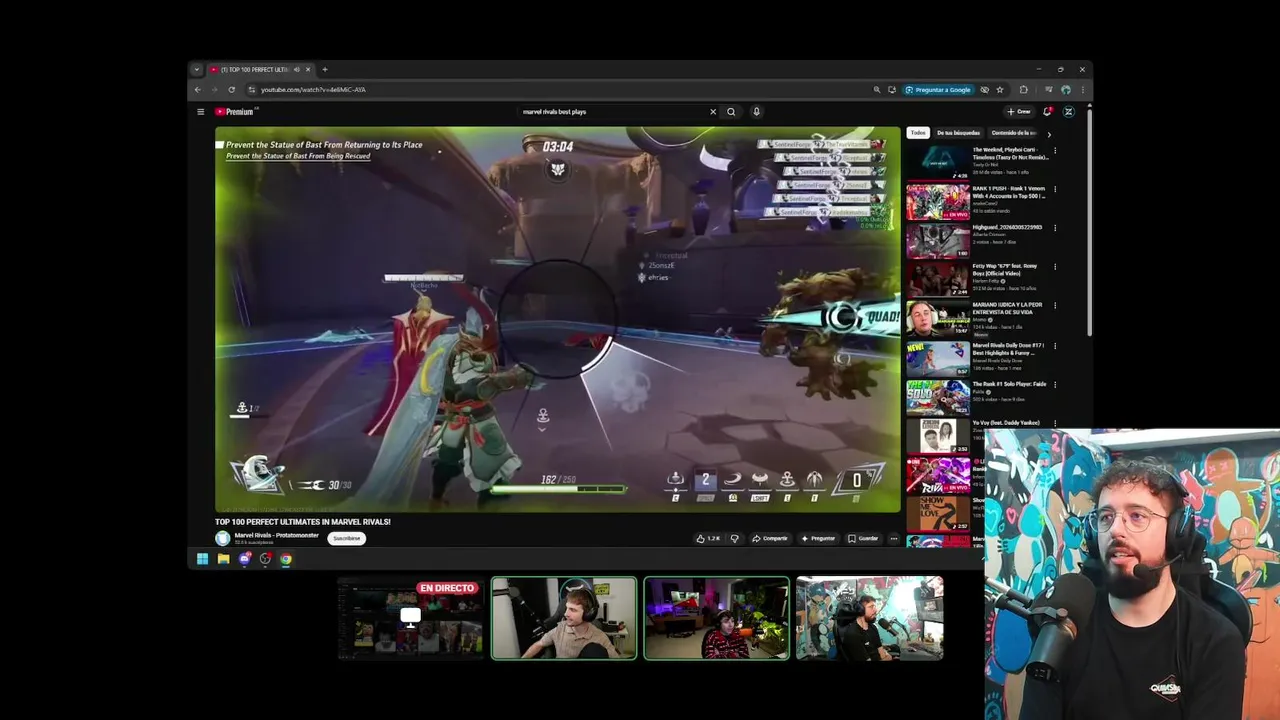
Task: Open the purple chat app in taskbar
Action: [x=244, y=559]
